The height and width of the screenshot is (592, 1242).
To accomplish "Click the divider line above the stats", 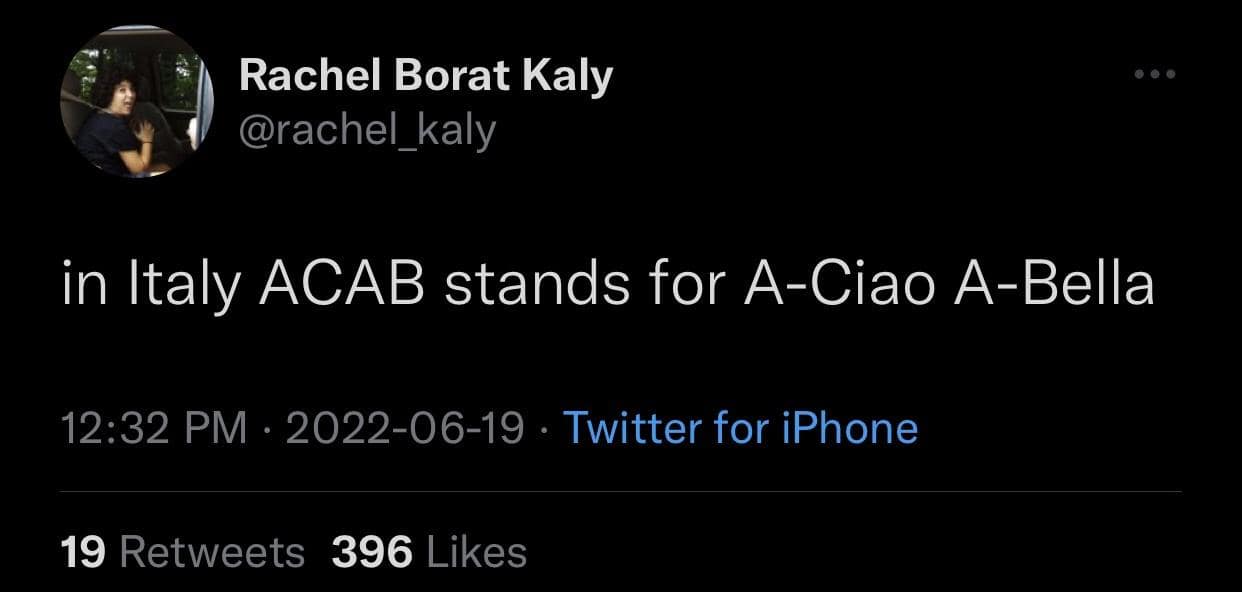I will (x=620, y=491).
